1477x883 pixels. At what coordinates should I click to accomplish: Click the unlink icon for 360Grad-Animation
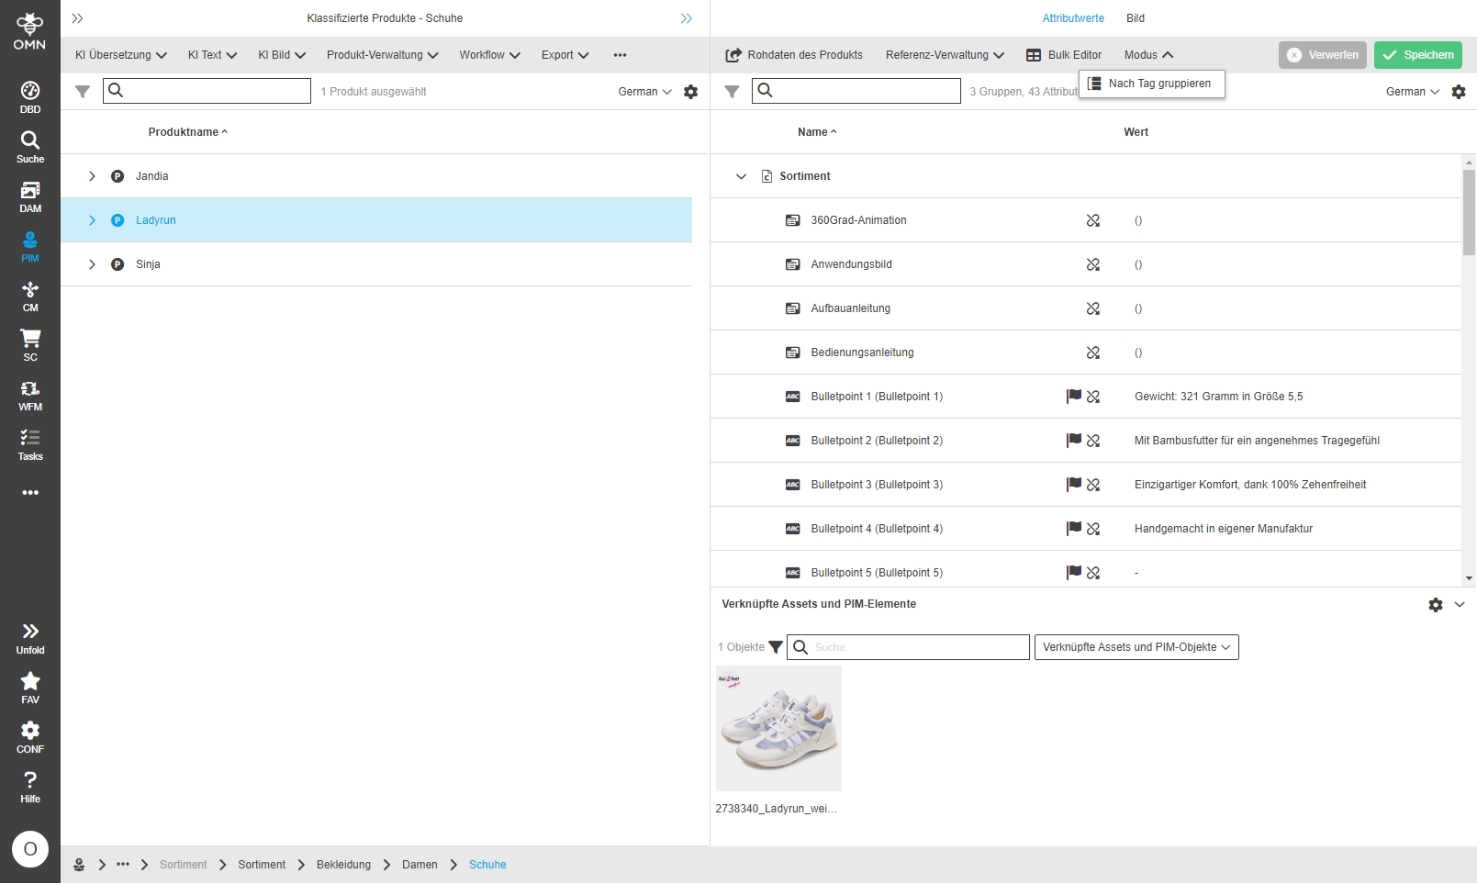pos(1093,220)
